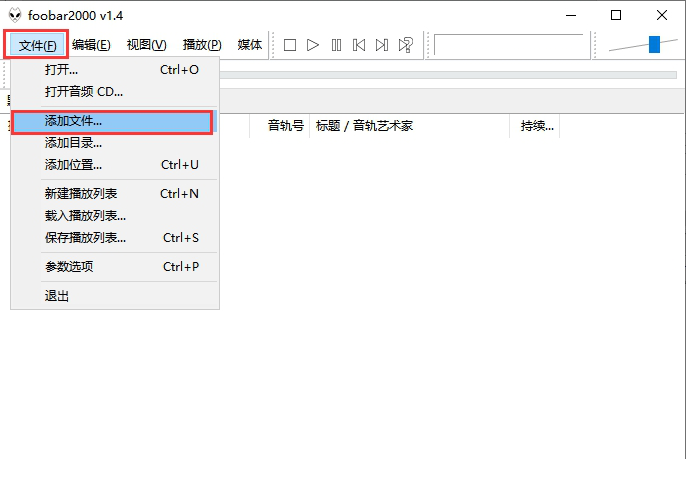Screen dimensions: 686x477
Task: Open the 媒体 menu
Action: [x=250, y=45]
